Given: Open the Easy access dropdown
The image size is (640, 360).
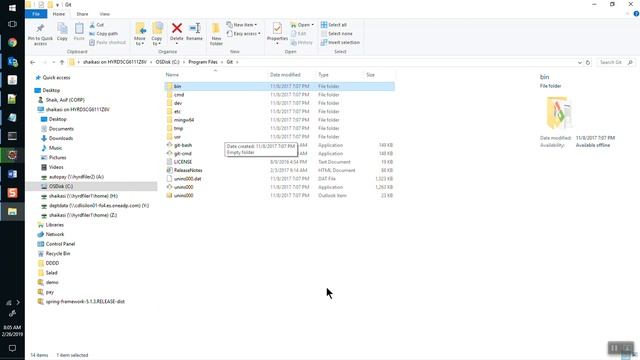Looking at the screenshot, I should click(243, 33).
